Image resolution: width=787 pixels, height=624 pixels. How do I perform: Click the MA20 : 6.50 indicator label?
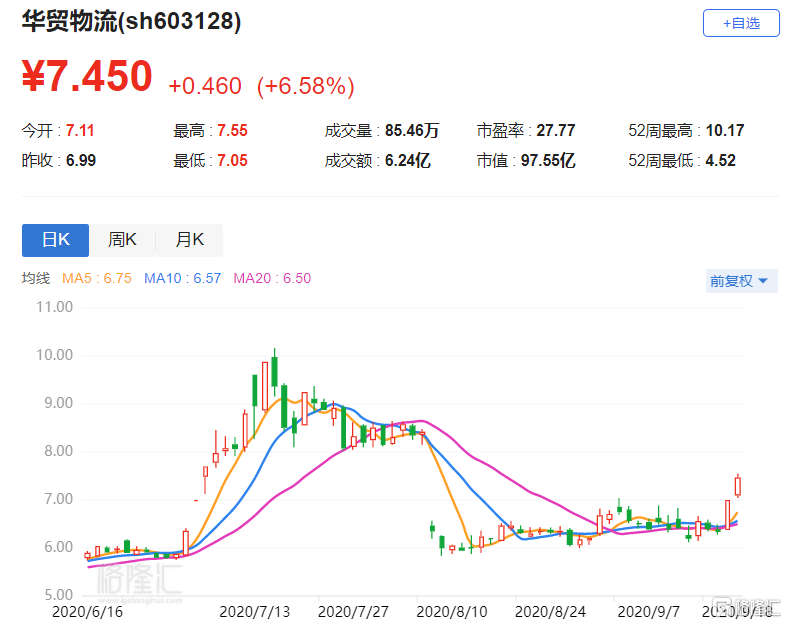click(x=272, y=278)
